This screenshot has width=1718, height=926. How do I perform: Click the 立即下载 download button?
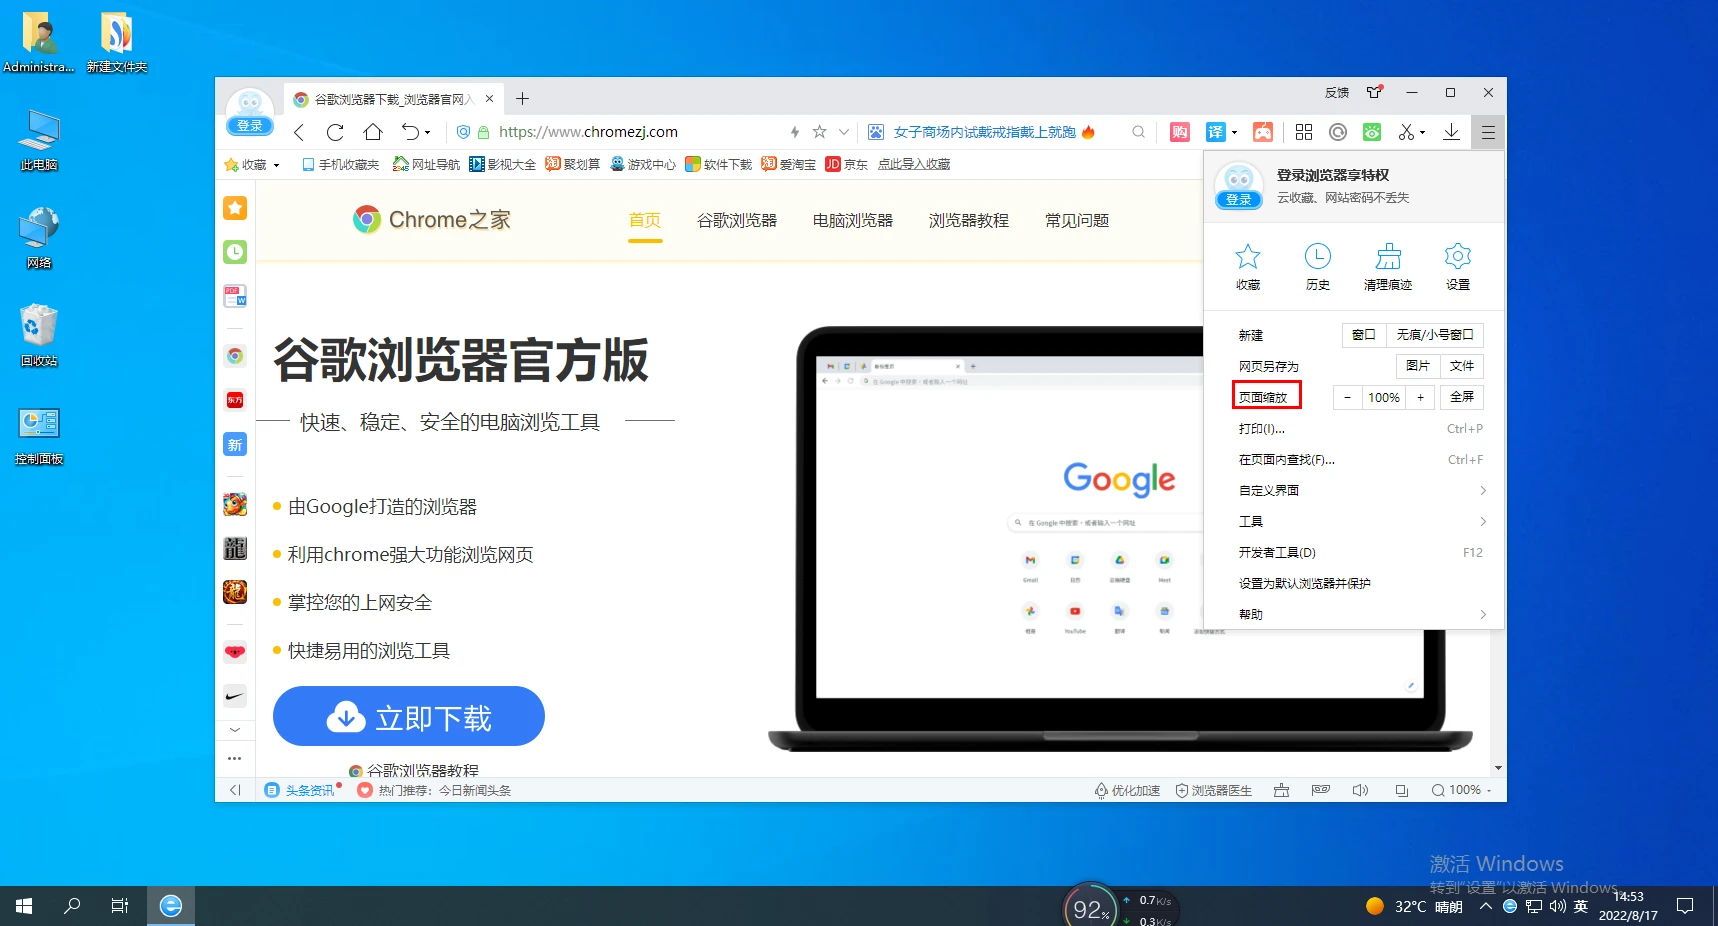tap(409, 716)
